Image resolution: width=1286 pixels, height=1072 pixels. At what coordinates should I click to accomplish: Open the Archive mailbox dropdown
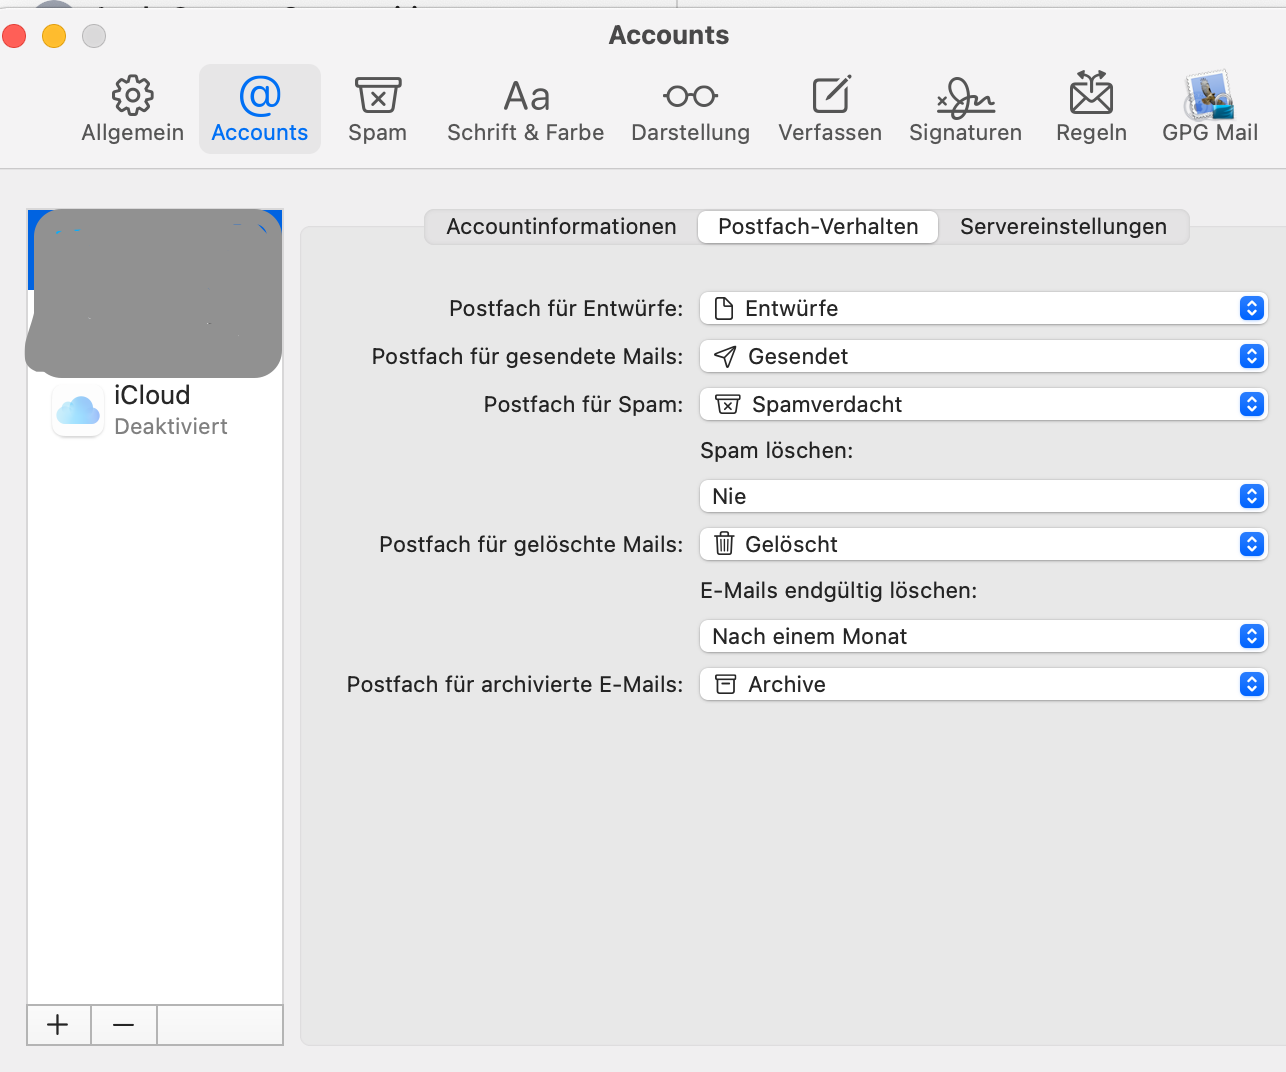click(984, 684)
